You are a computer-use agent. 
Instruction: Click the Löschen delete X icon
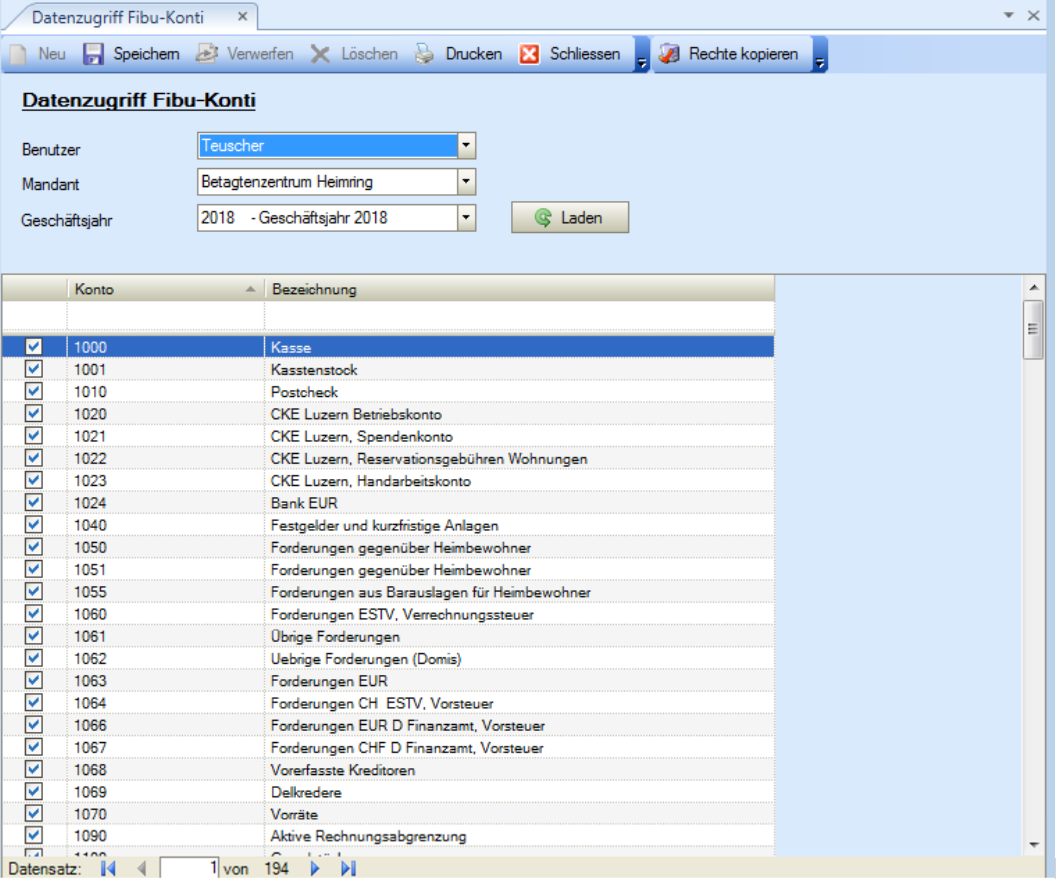click(x=320, y=54)
